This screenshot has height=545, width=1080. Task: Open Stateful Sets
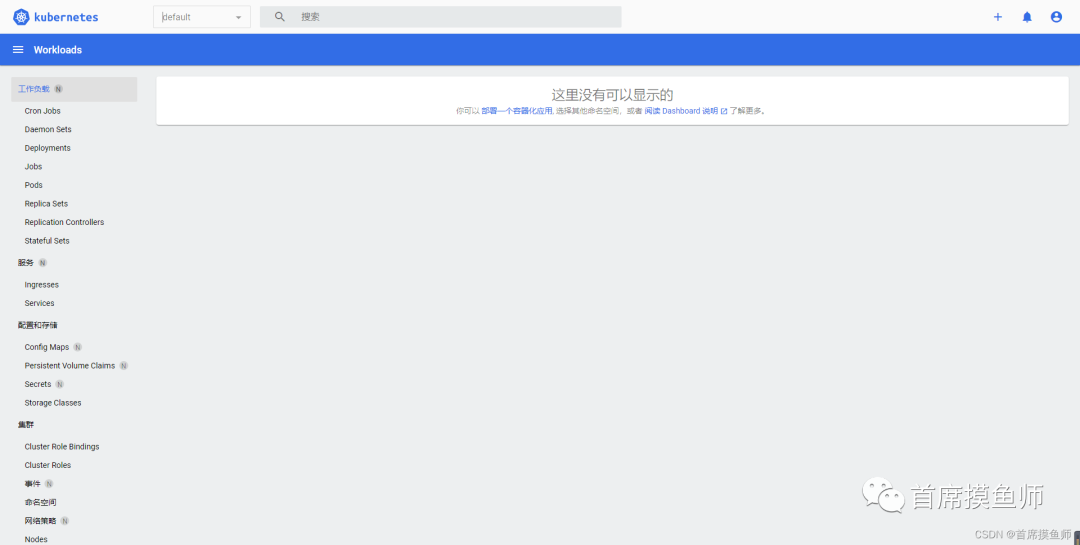pos(47,241)
